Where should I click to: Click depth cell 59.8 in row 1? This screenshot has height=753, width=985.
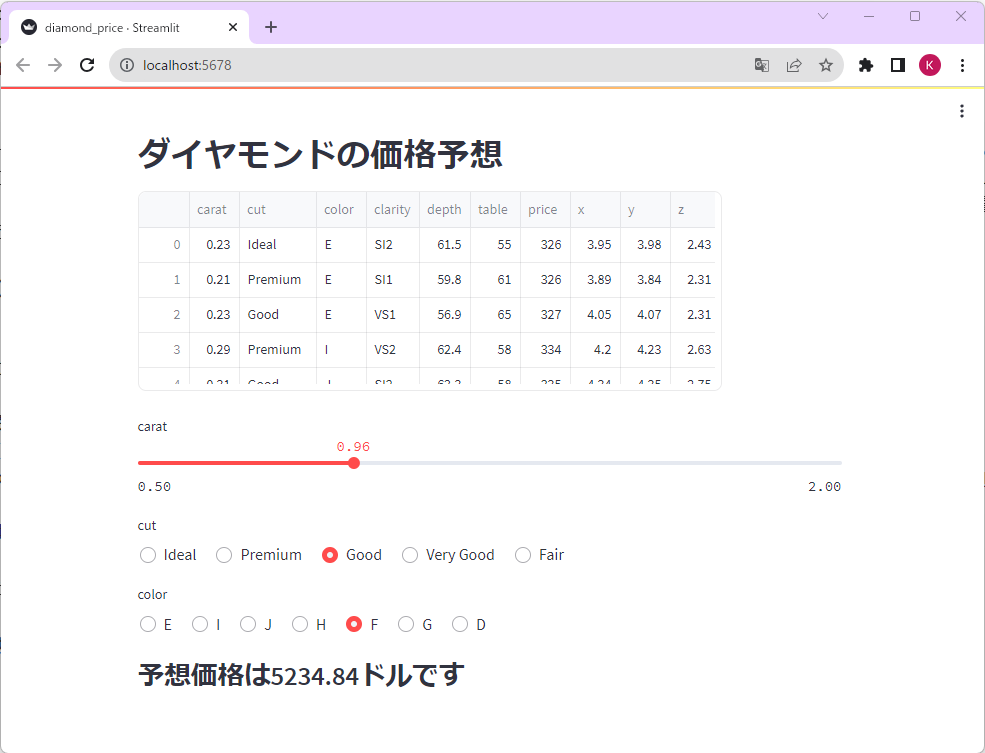click(x=445, y=280)
